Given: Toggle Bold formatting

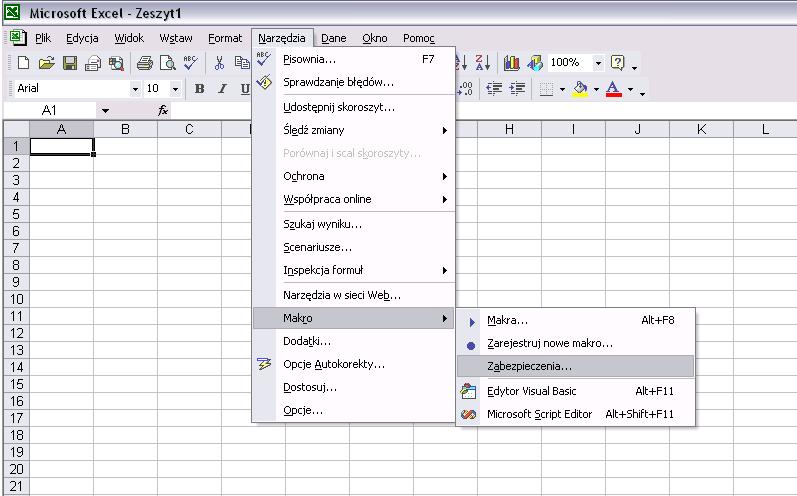Looking at the screenshot, I should [199, 89].
